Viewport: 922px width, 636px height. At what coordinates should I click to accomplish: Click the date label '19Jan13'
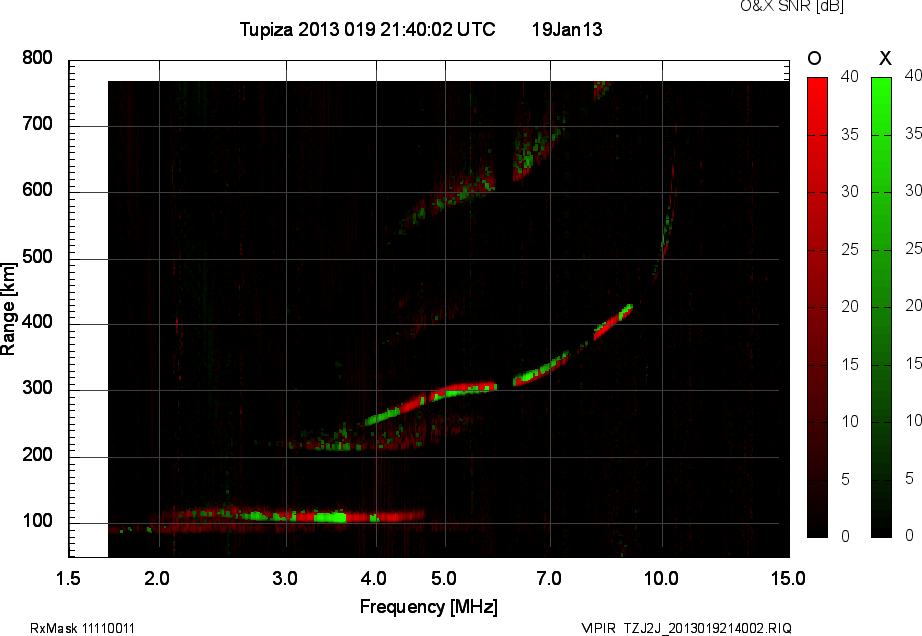click(x=567, y=29)
